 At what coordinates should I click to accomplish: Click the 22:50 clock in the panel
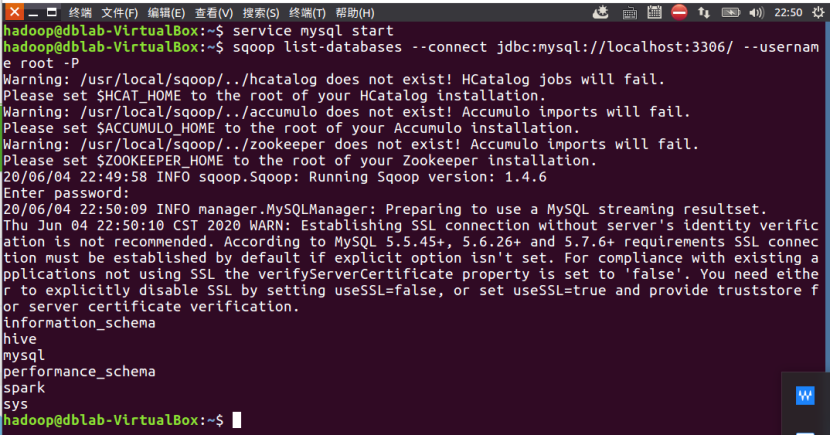(x=788, y=12)
